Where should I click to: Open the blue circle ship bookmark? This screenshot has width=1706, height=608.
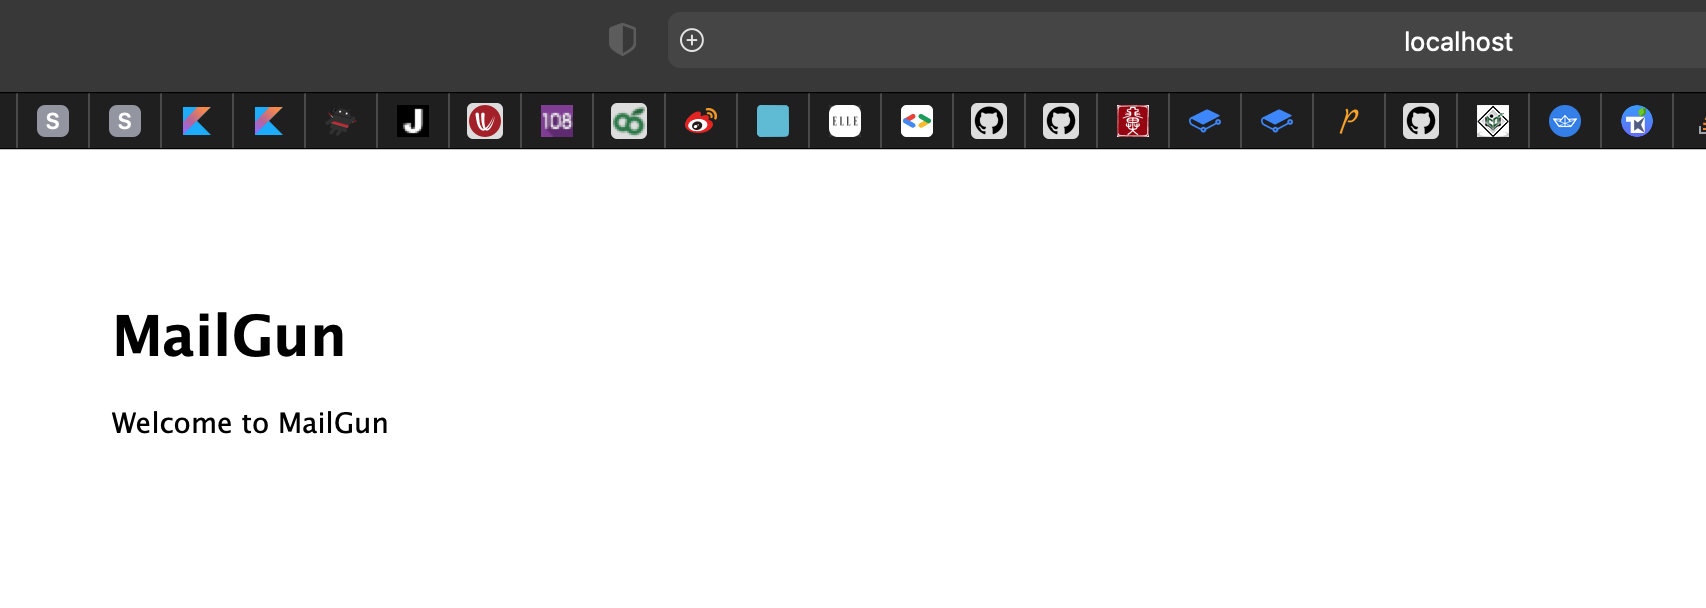coord(1565,121)
